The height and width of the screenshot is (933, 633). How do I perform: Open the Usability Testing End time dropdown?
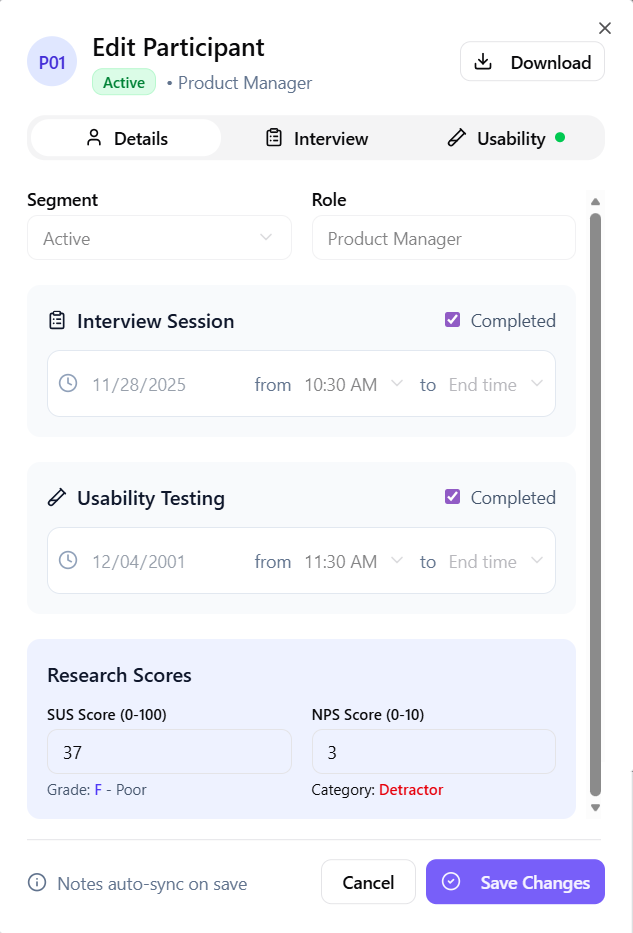pos(496,561)
